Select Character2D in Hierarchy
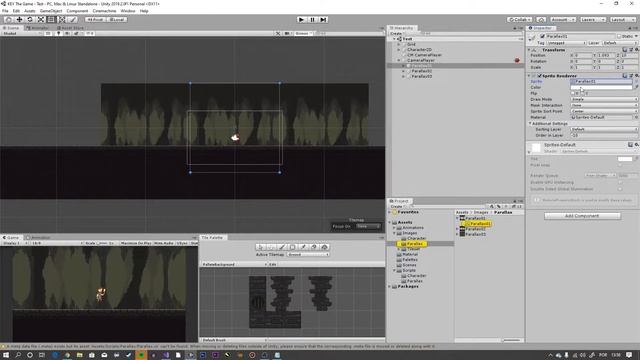This screenshot has height=360, width=640. [x=419, y=49]
